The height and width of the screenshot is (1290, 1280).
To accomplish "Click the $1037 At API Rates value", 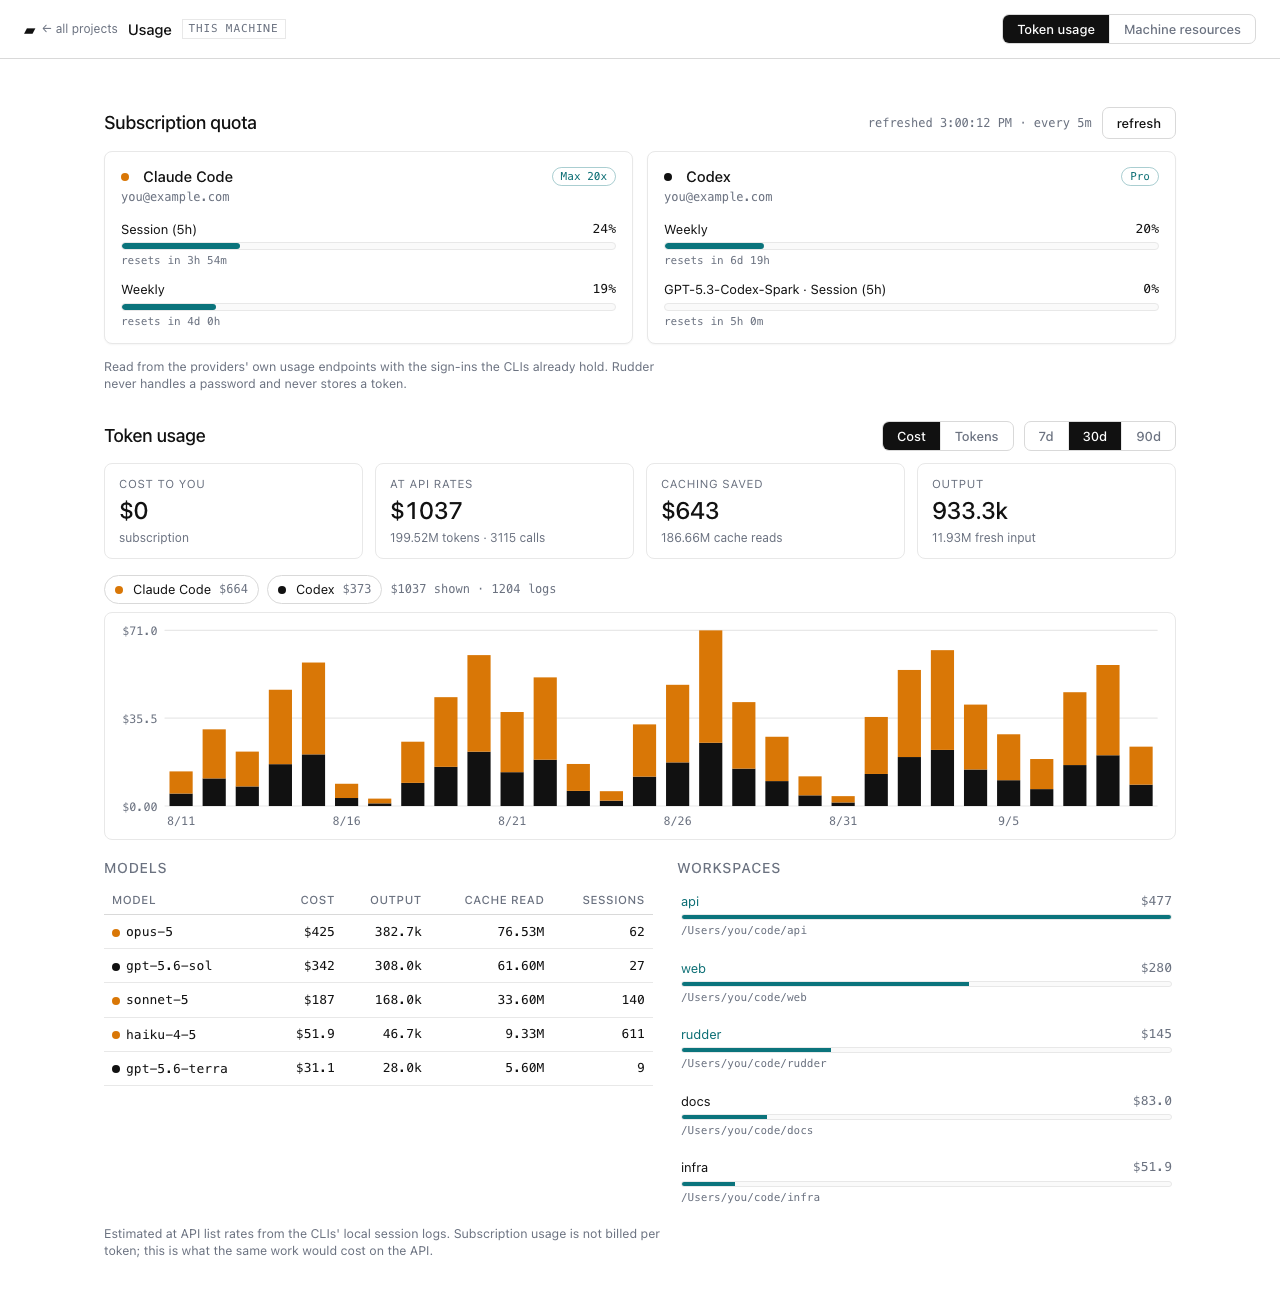I will point(426,511).
